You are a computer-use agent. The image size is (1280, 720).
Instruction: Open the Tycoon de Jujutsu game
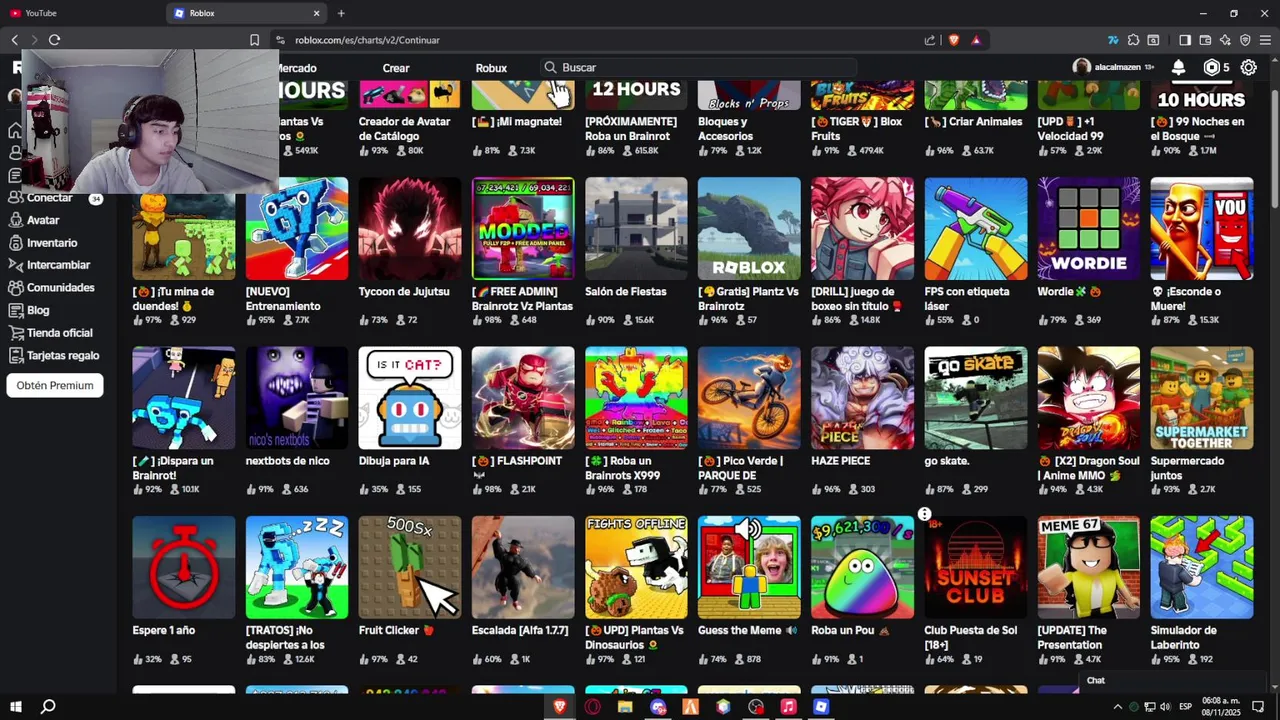pyautogui.click(x=409, y=229)
